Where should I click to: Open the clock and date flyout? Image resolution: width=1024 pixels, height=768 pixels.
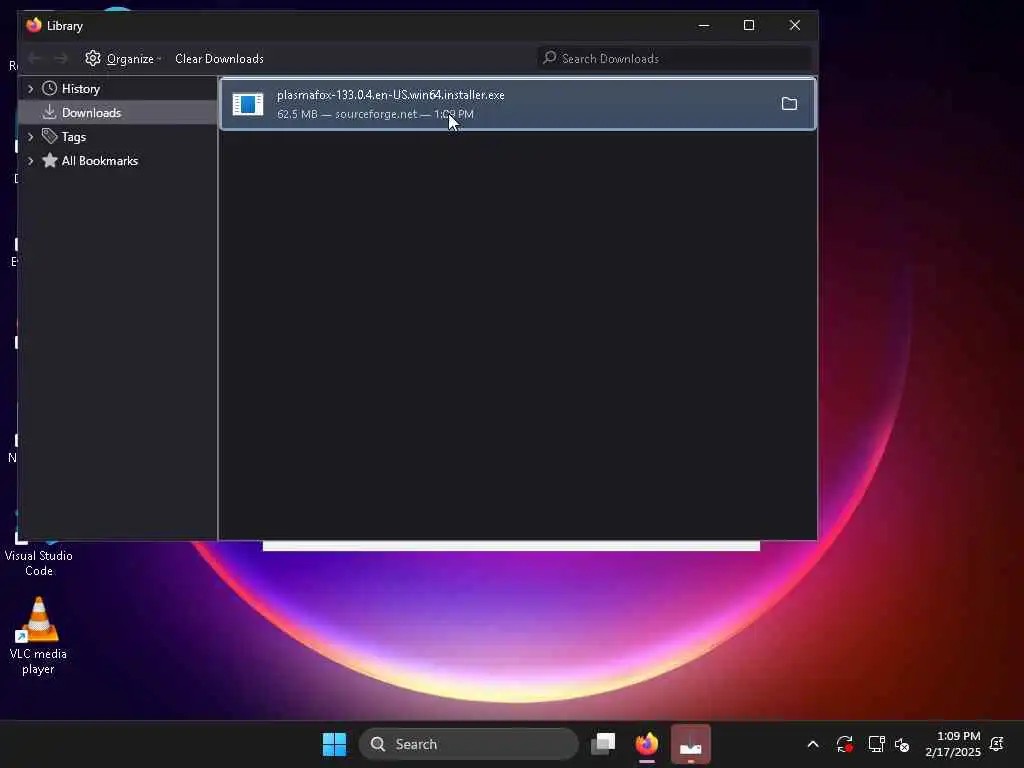953,744
